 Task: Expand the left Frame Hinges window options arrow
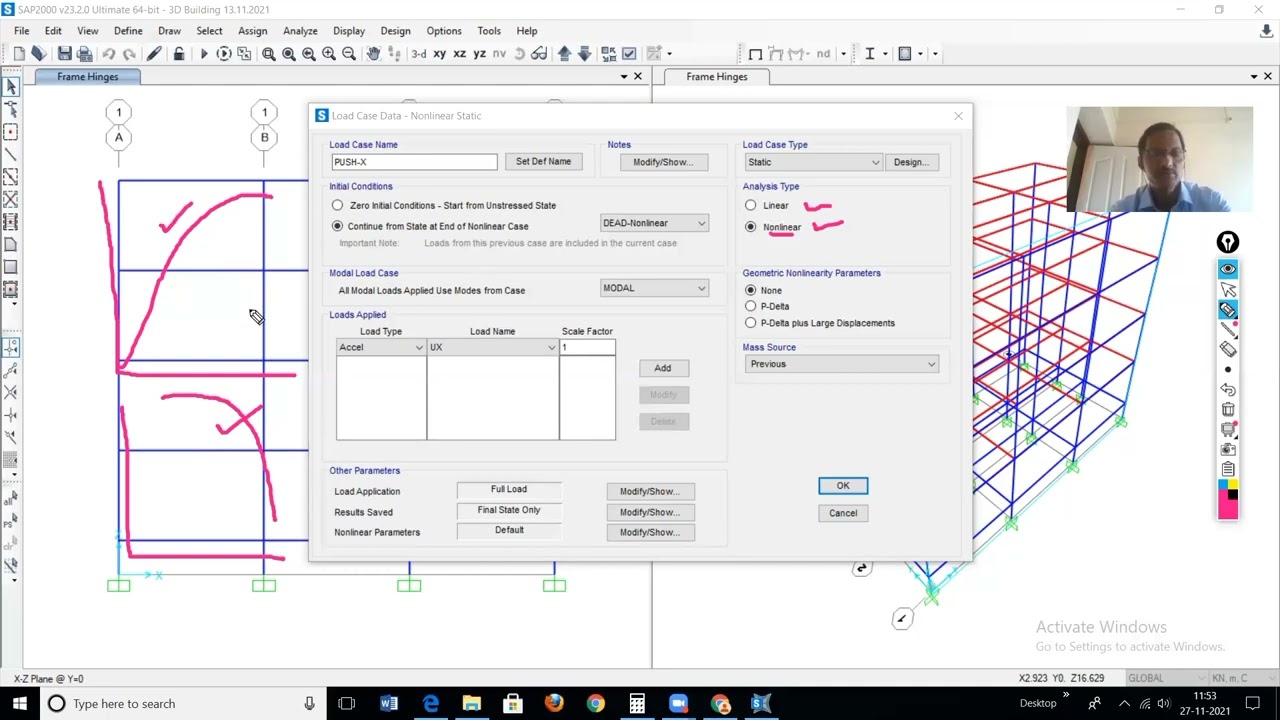click(x=623, y=76)
